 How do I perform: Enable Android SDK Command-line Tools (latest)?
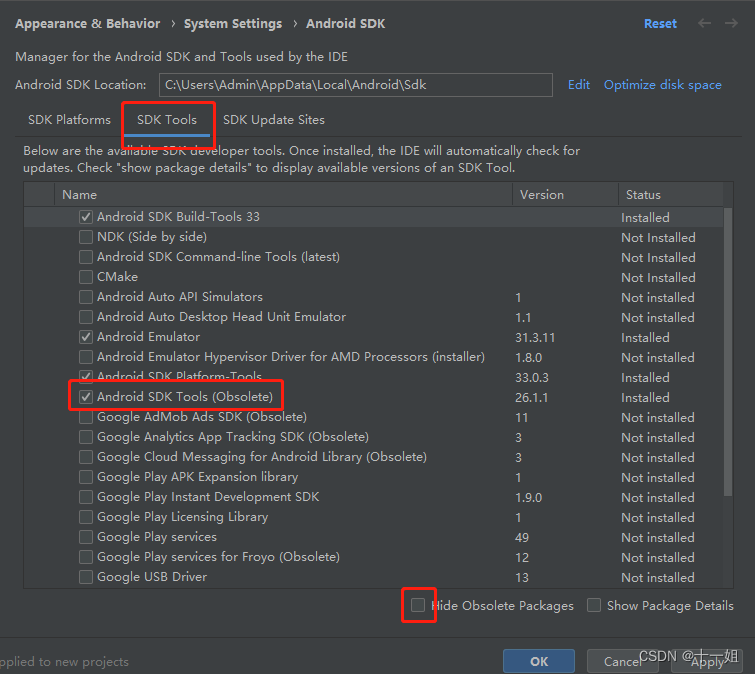(86, 257)
